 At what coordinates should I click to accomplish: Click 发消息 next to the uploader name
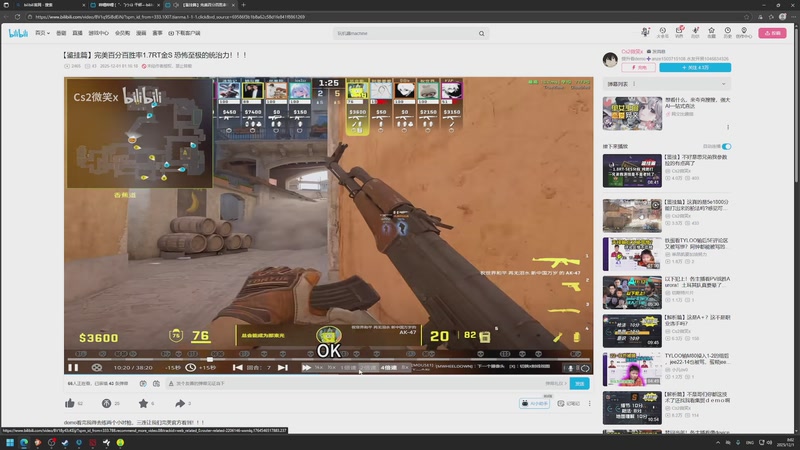[657, 52]
